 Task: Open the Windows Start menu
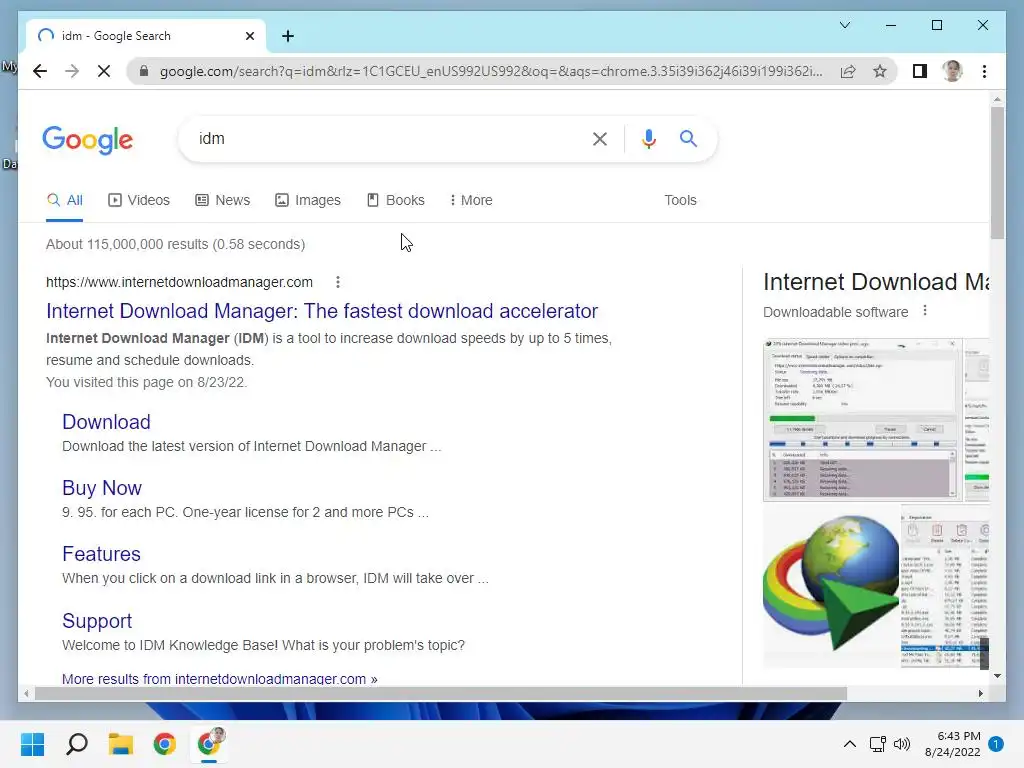point(33,744)
